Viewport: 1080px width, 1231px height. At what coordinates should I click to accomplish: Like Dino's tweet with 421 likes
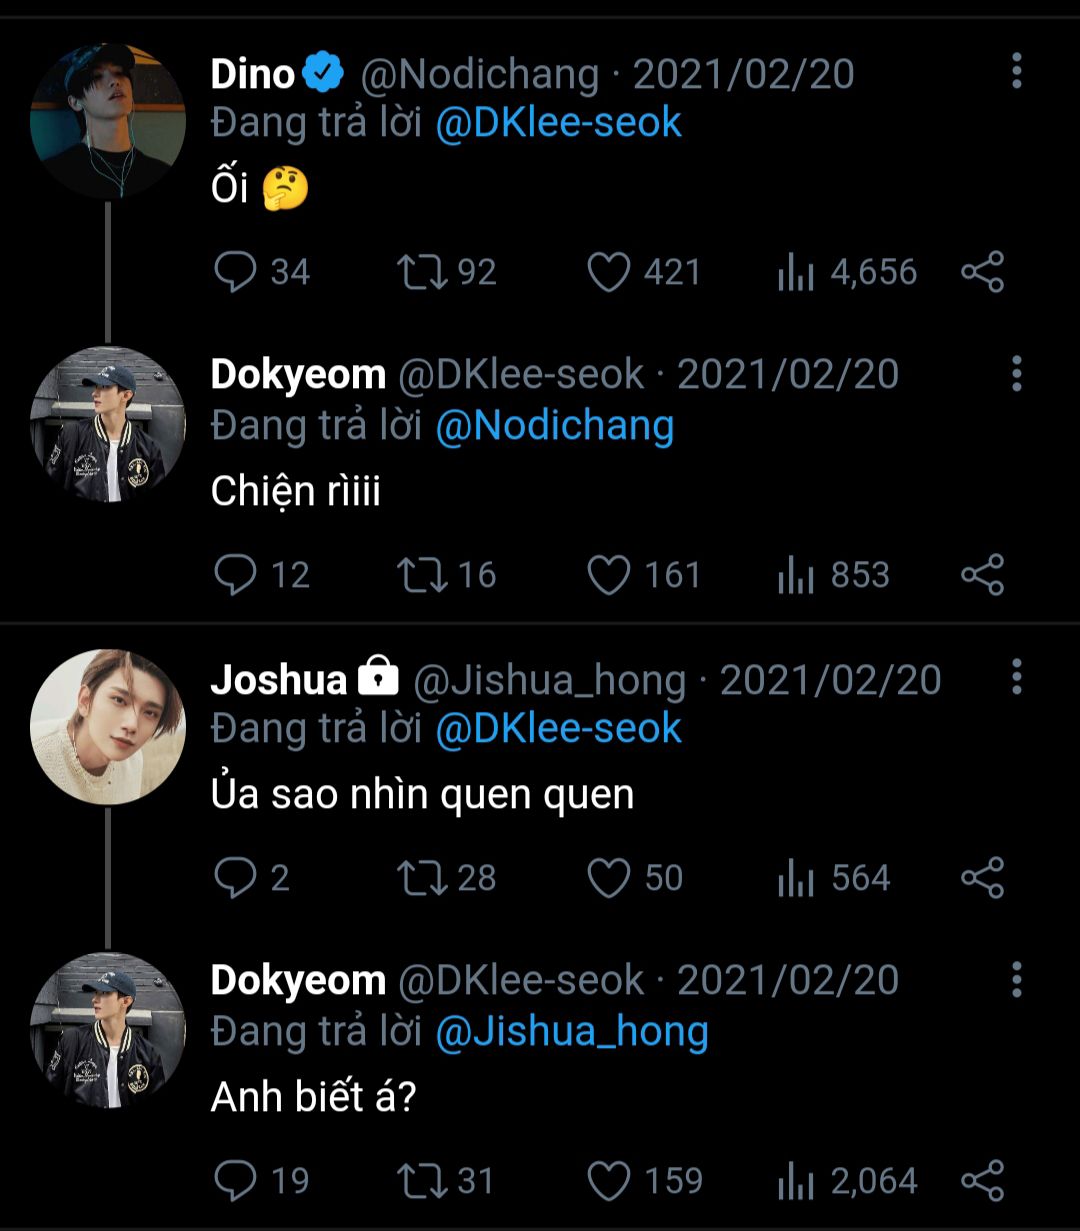tap(608, 272)
